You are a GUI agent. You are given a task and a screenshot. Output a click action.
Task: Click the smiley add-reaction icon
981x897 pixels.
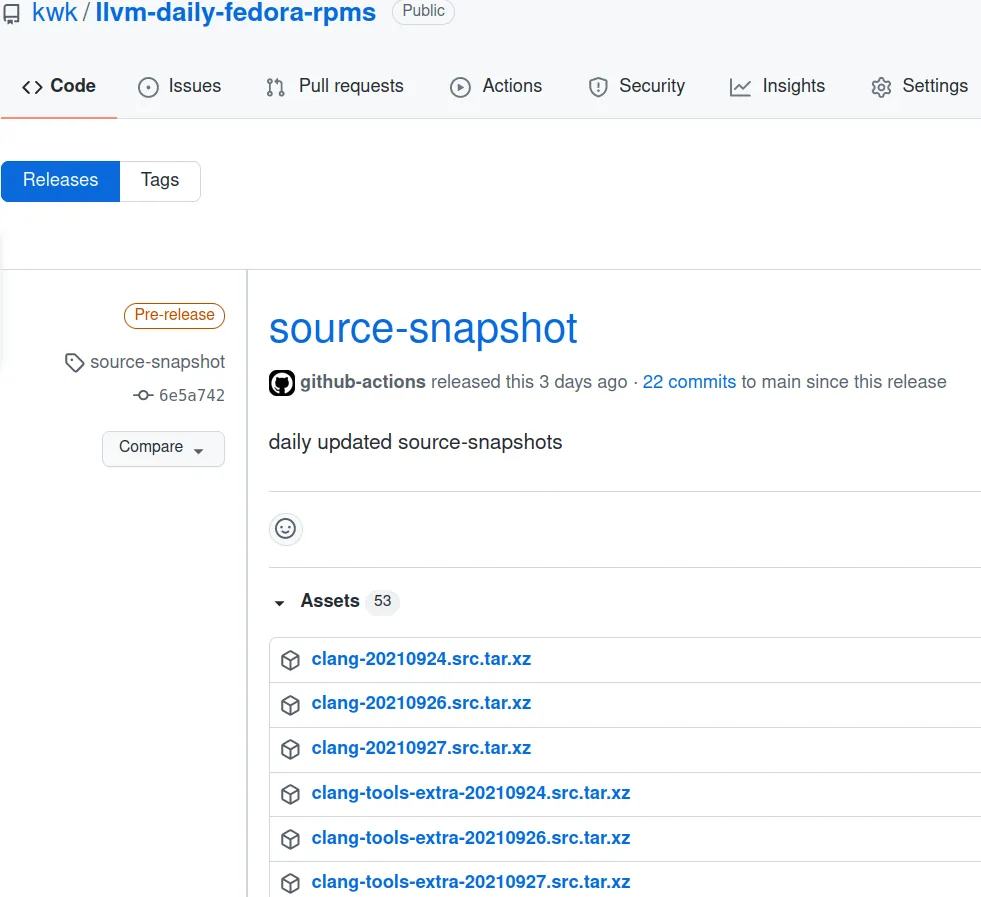click(x=286, y=529)
